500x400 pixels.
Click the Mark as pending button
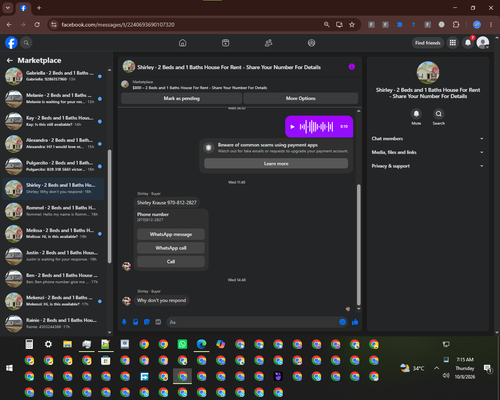tap(182, 98)
